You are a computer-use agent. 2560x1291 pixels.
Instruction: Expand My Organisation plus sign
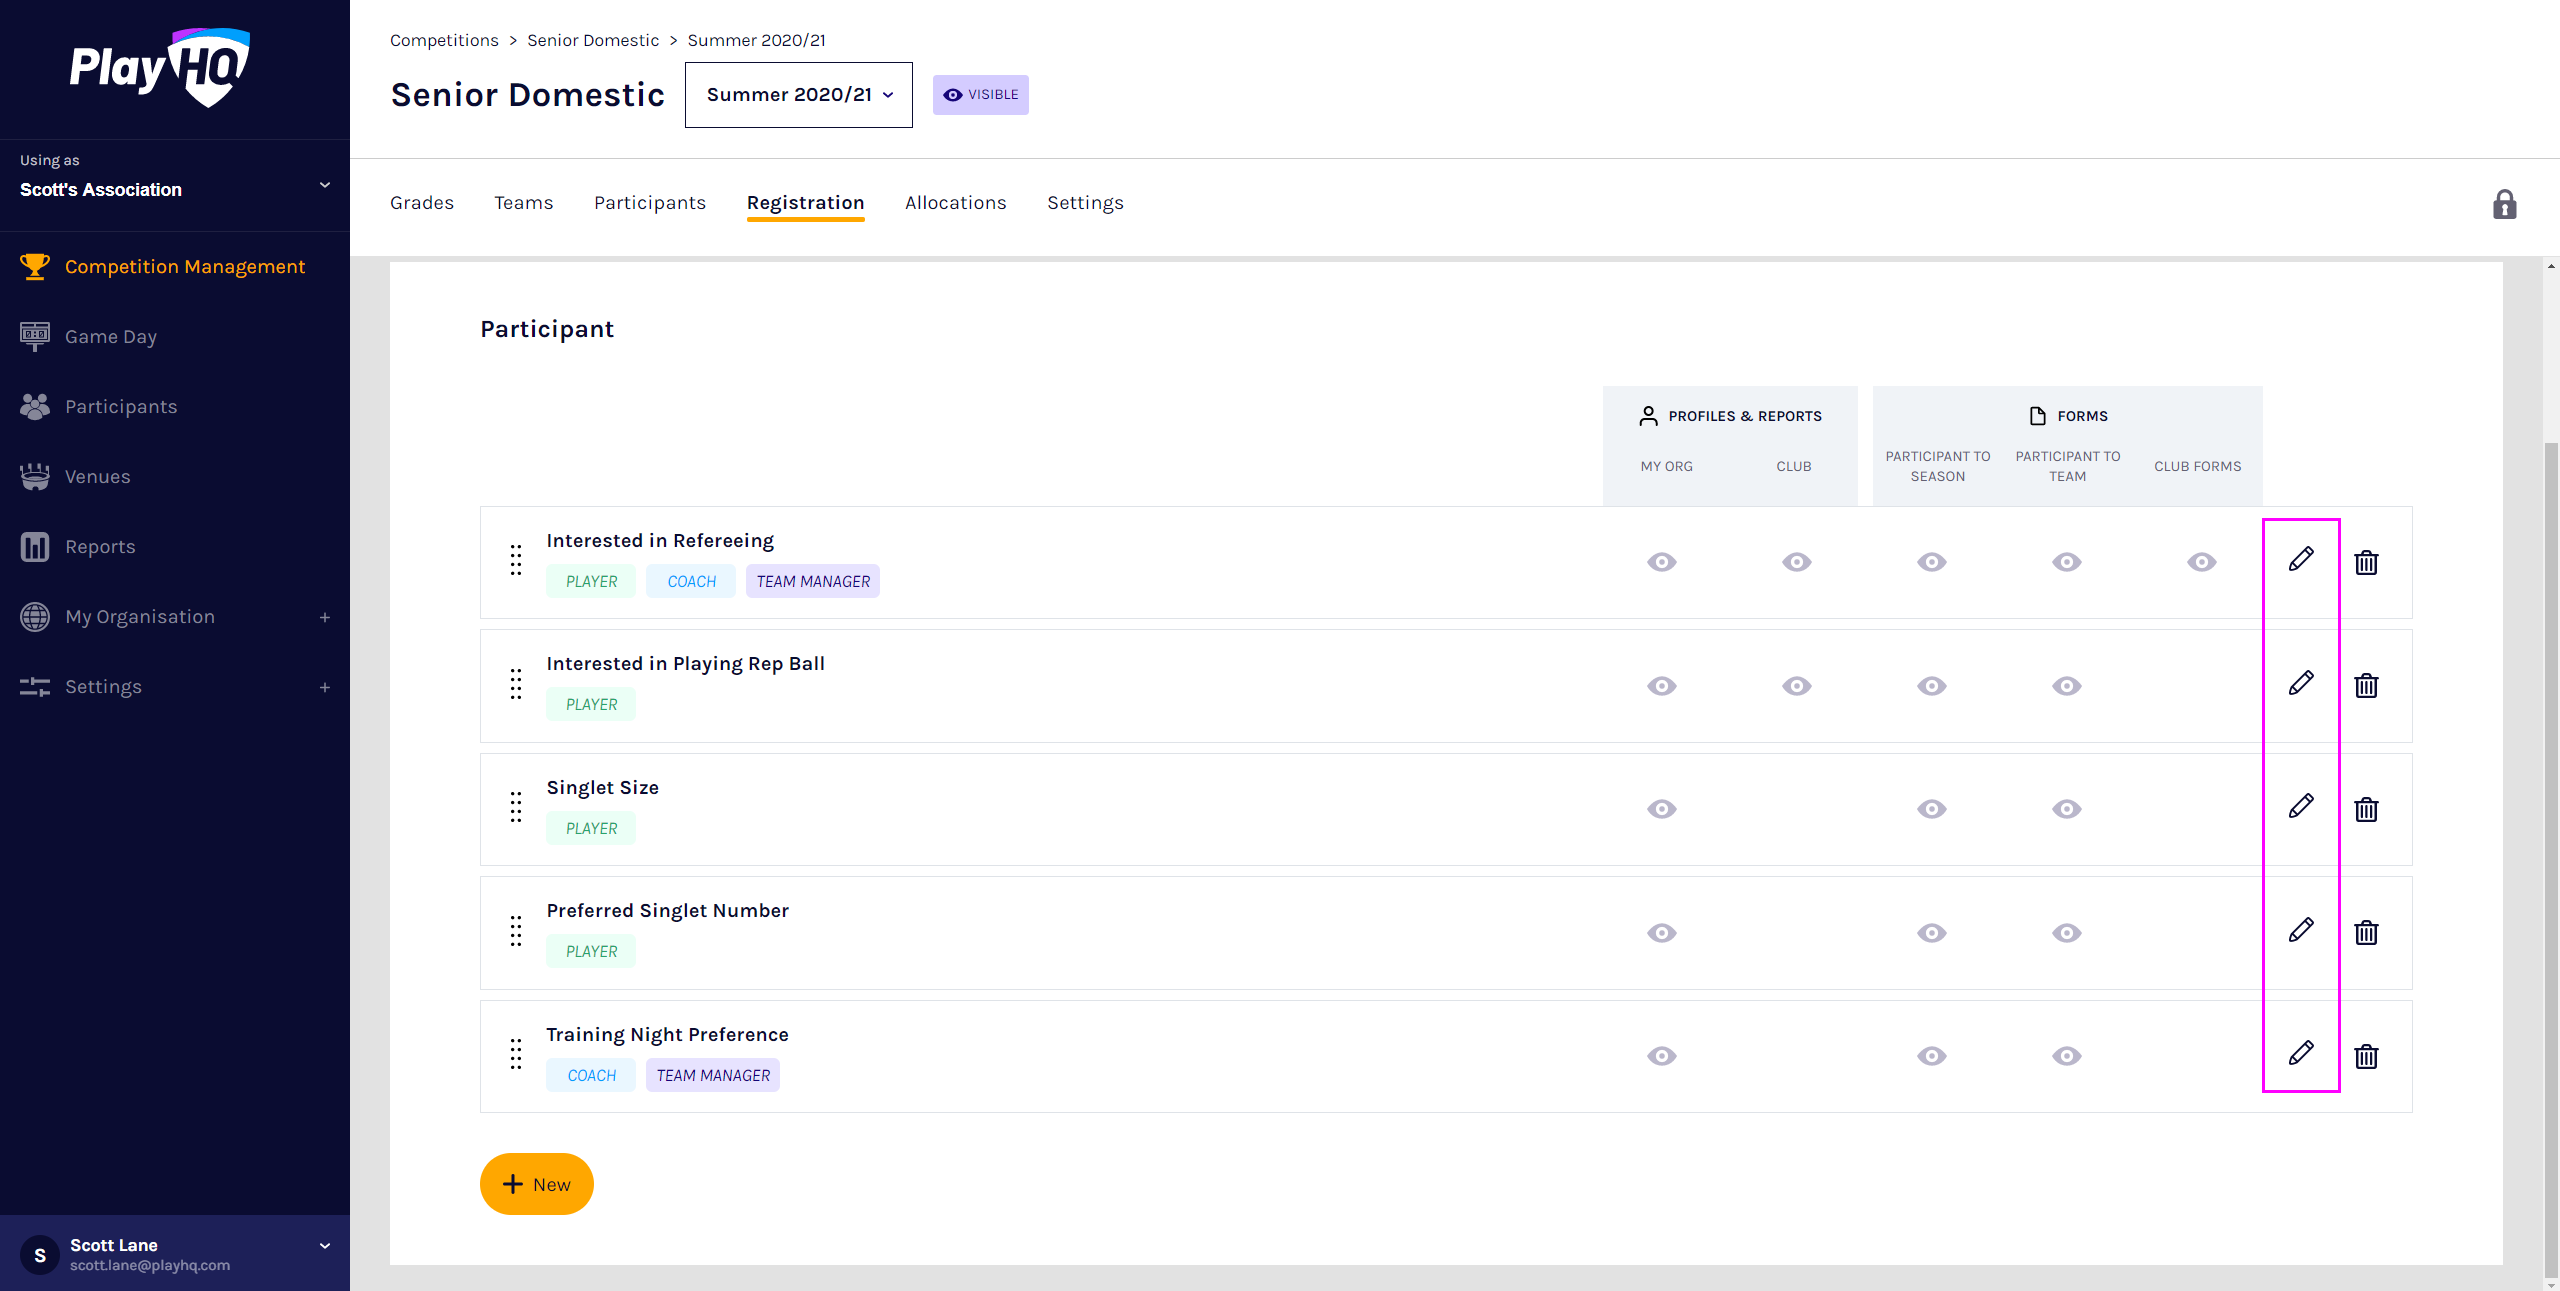tap(325, 618)
